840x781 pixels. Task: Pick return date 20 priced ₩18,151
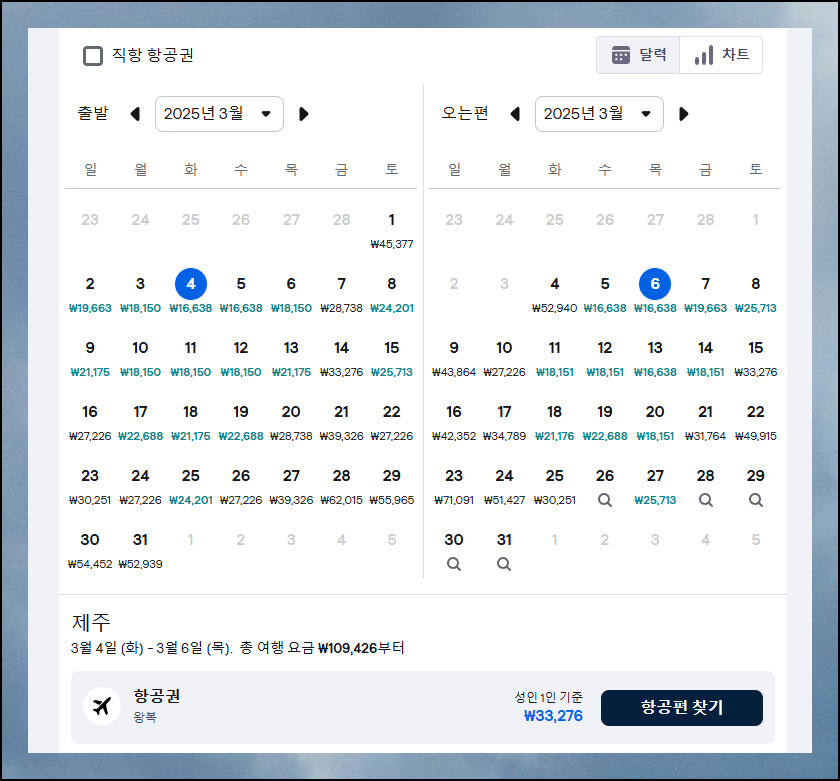[x=655, y=422]
